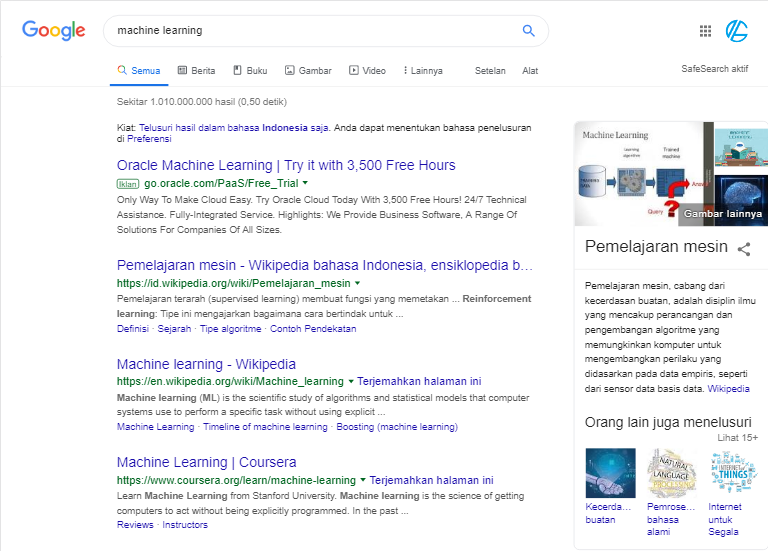
Task: Click the SafeSearch aktif label
Action: point(715,69)
